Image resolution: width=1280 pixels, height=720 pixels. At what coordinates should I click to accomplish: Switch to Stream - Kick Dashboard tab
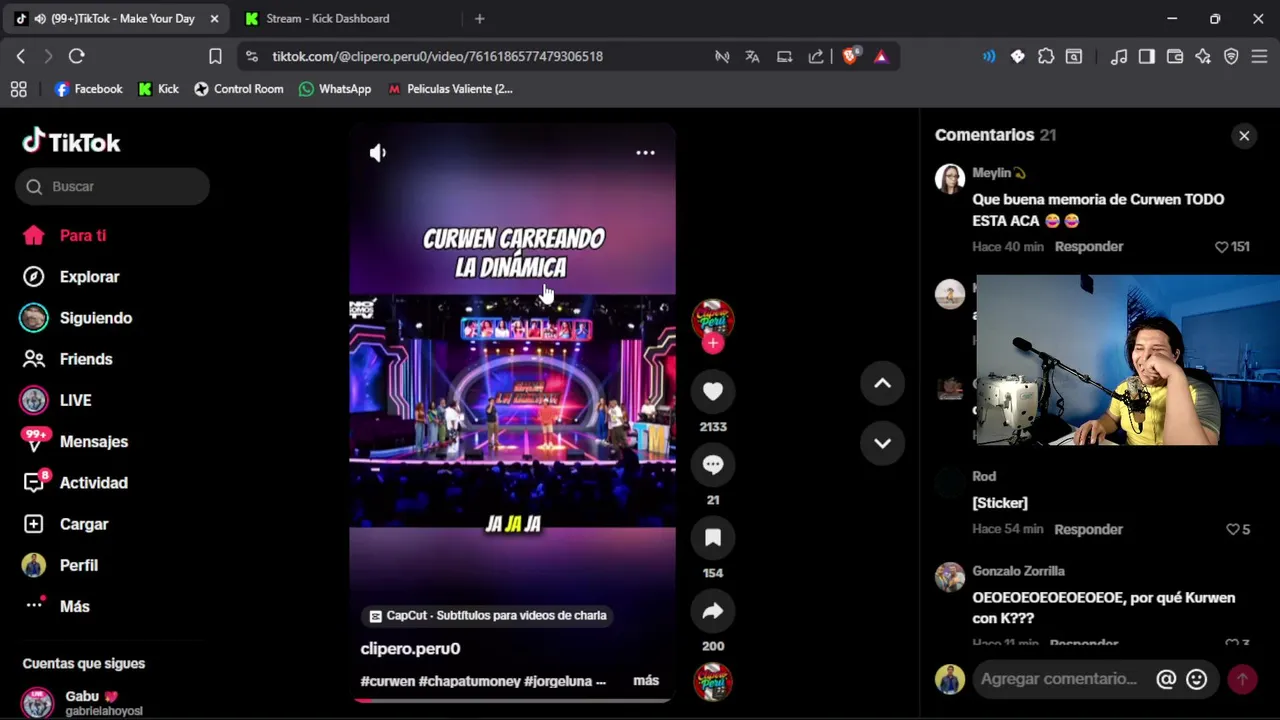click(x=328, y=18)
